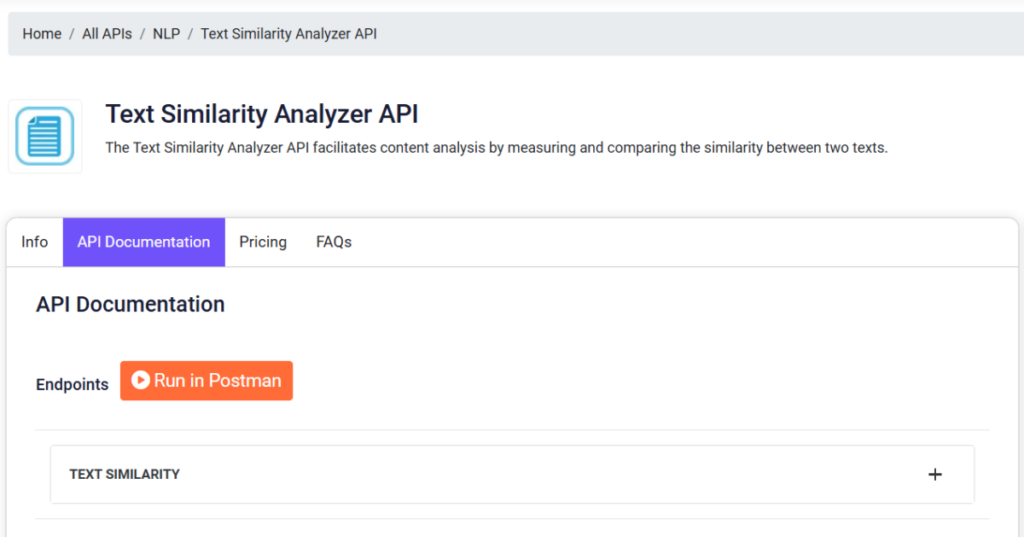The height and width of the screenshot is (537, 1024).
Task: Open the NLP category breadcrumb
Action: [166, 34]
